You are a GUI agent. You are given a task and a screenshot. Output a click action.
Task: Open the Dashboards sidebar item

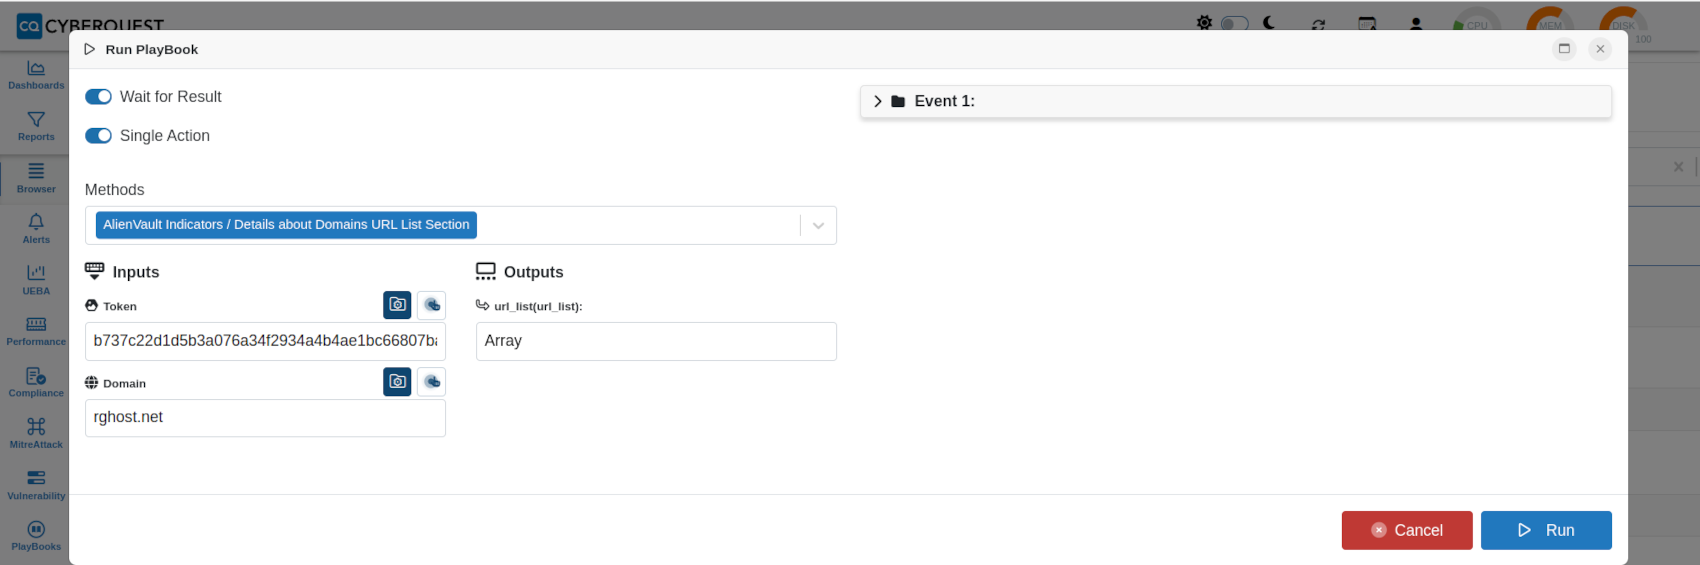point(36,74)
